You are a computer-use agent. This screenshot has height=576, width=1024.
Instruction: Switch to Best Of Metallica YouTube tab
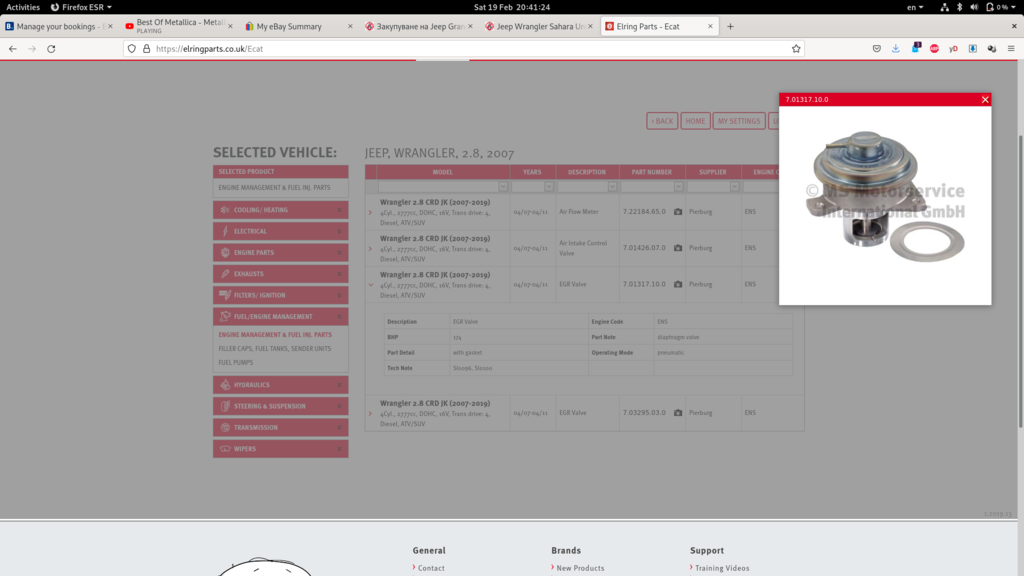click(178, 26)
